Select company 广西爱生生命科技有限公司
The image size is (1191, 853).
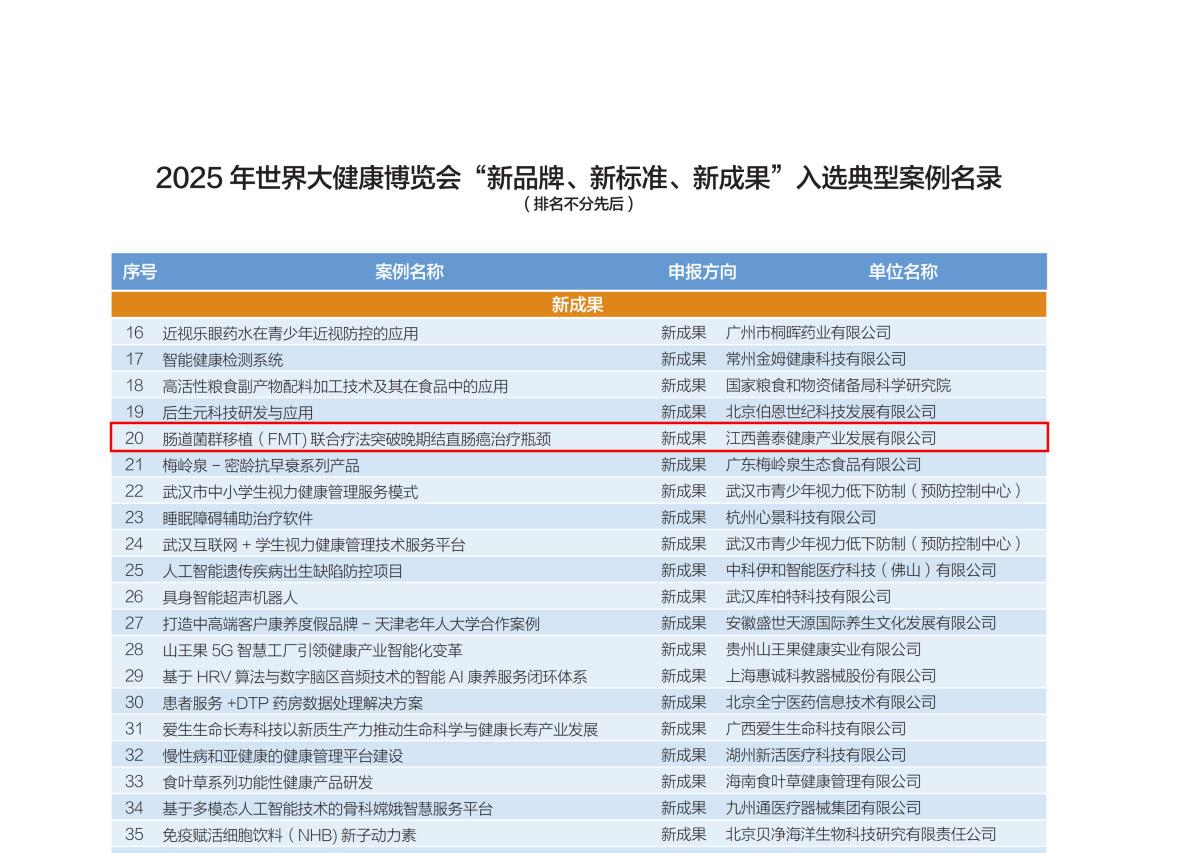click(816, 729)
